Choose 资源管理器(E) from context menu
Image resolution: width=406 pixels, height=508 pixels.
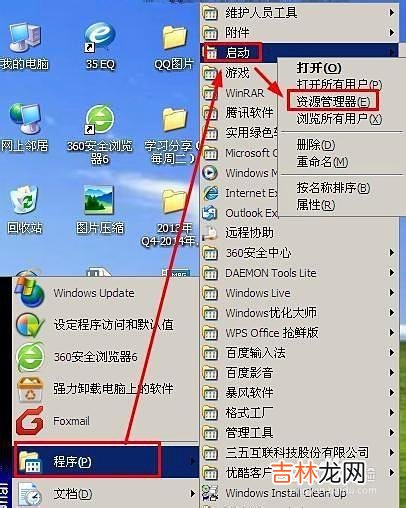pyautogui.click(x=333, y=101)
